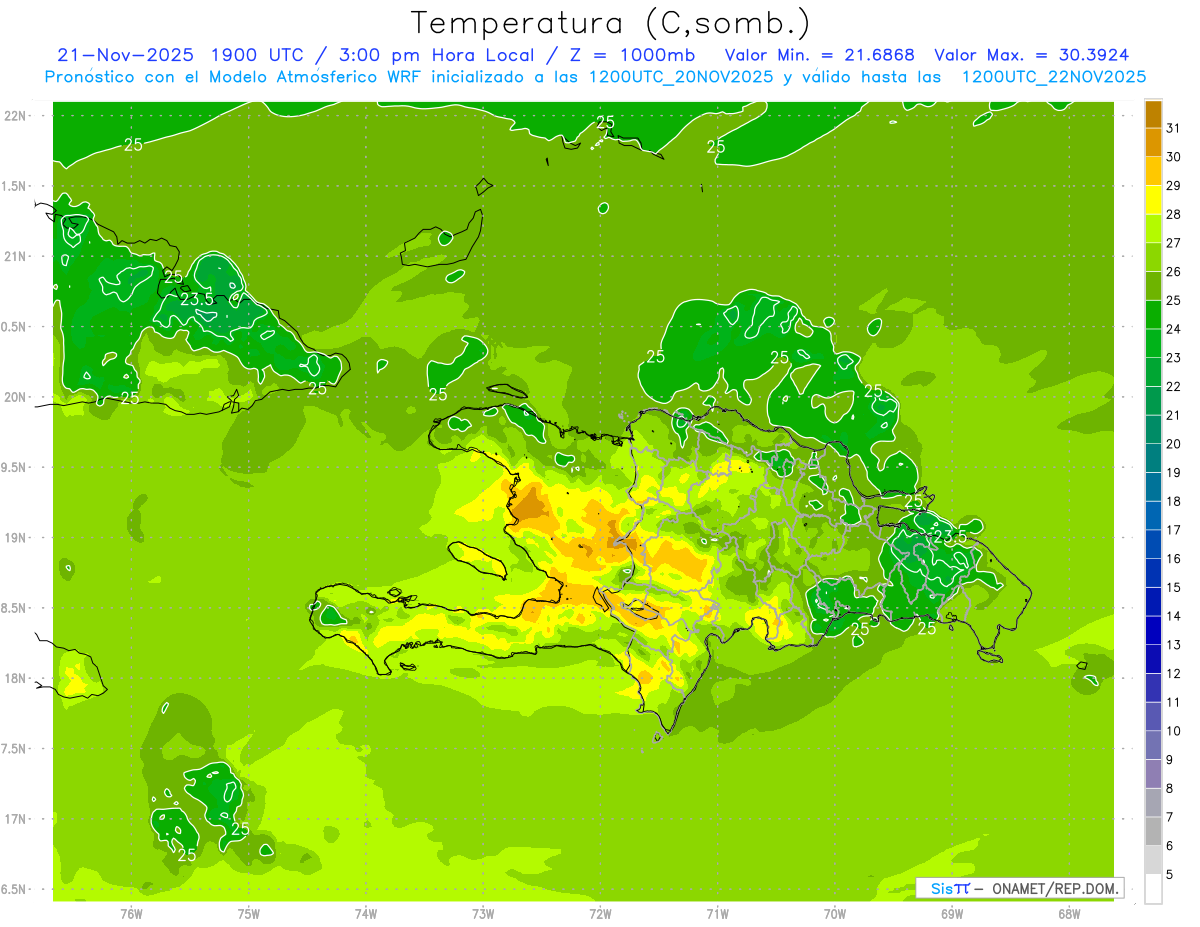Viewport: 1200px width, 927px height.
Task: Click the yellow swatch between 28 and 29
Action: (1153, 200)
